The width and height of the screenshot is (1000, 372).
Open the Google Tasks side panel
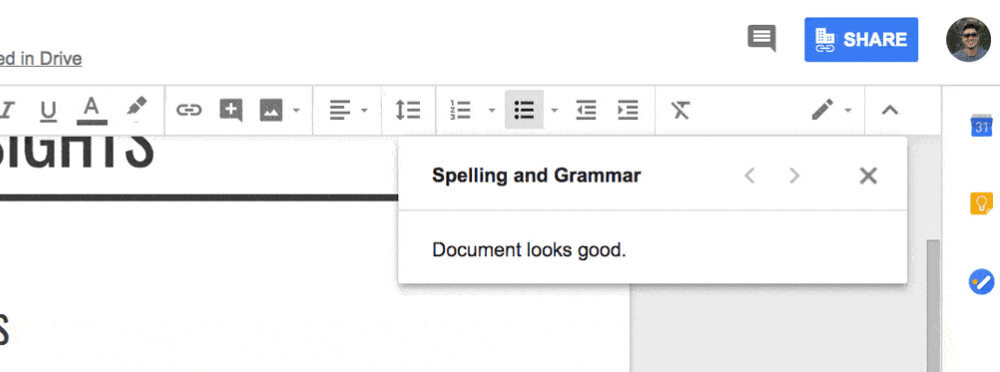coord(982,281)
